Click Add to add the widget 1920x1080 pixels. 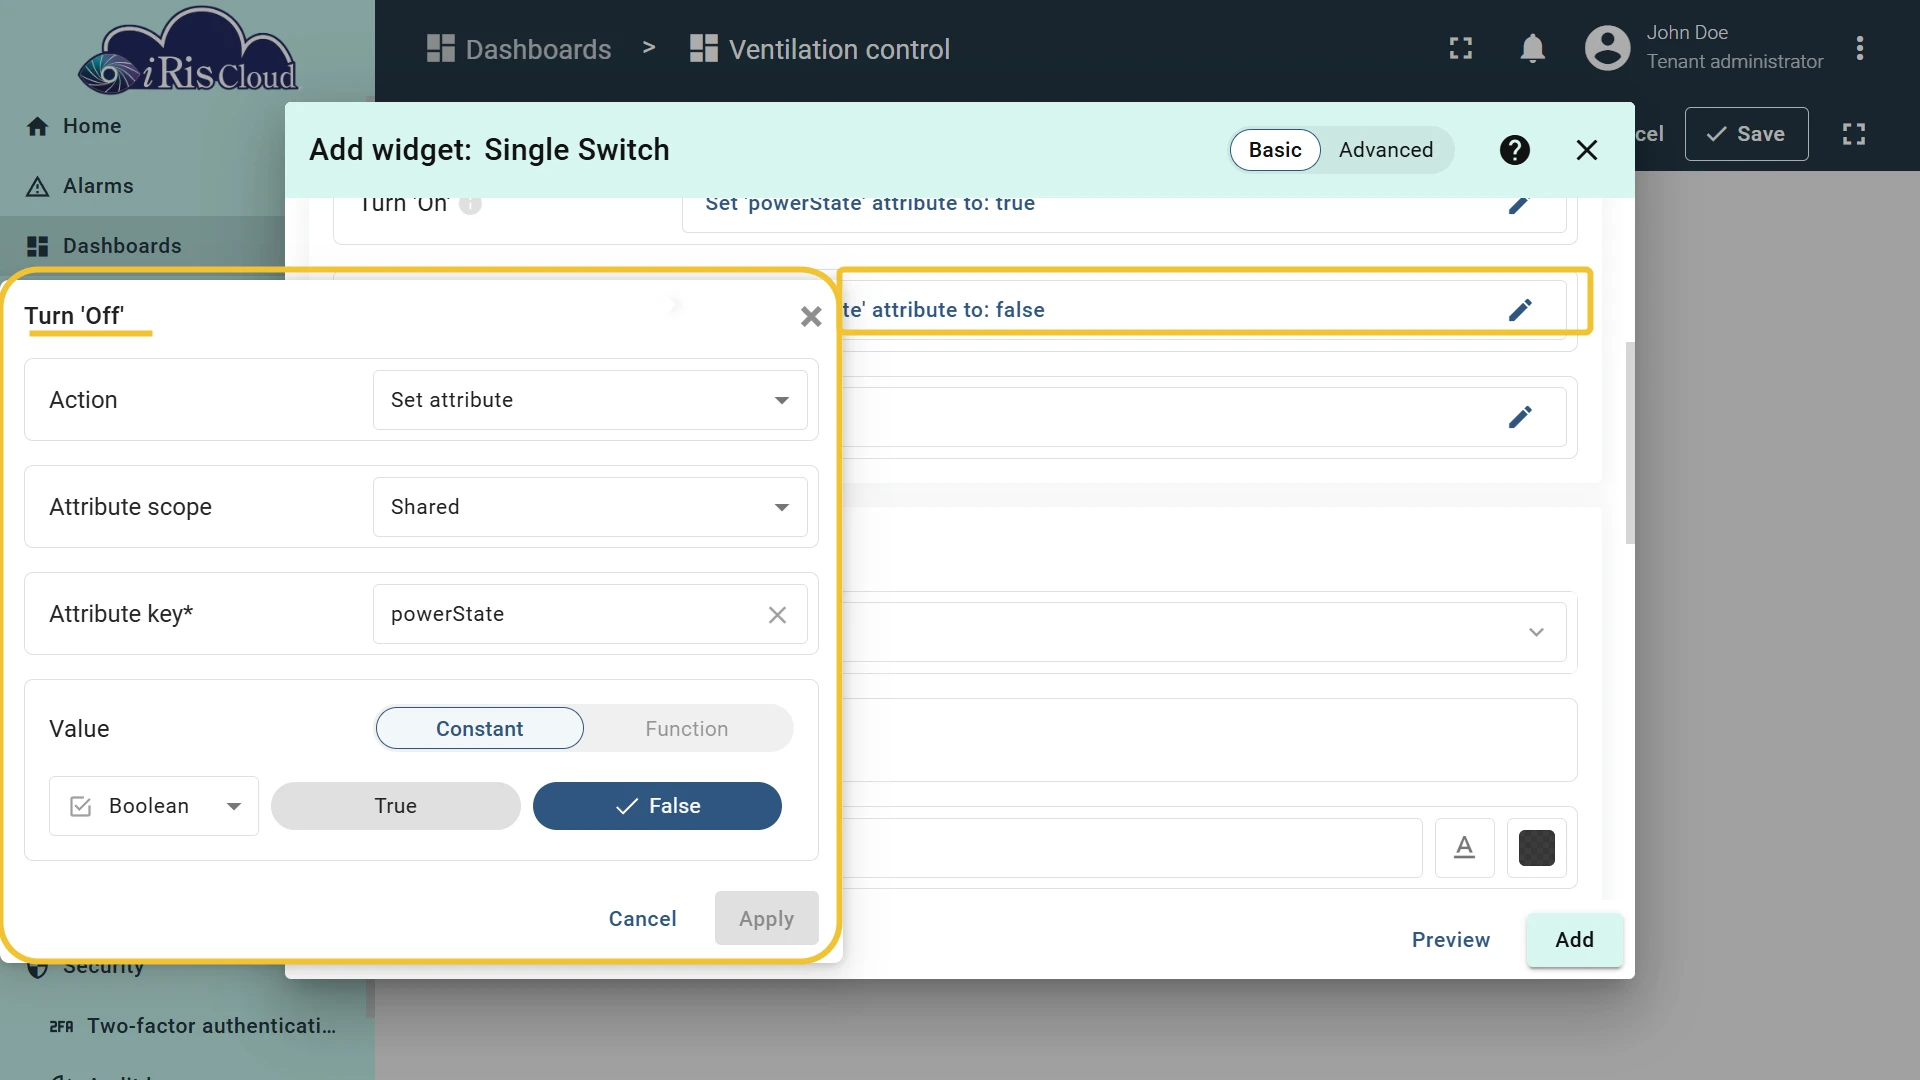coord(1574,940)
